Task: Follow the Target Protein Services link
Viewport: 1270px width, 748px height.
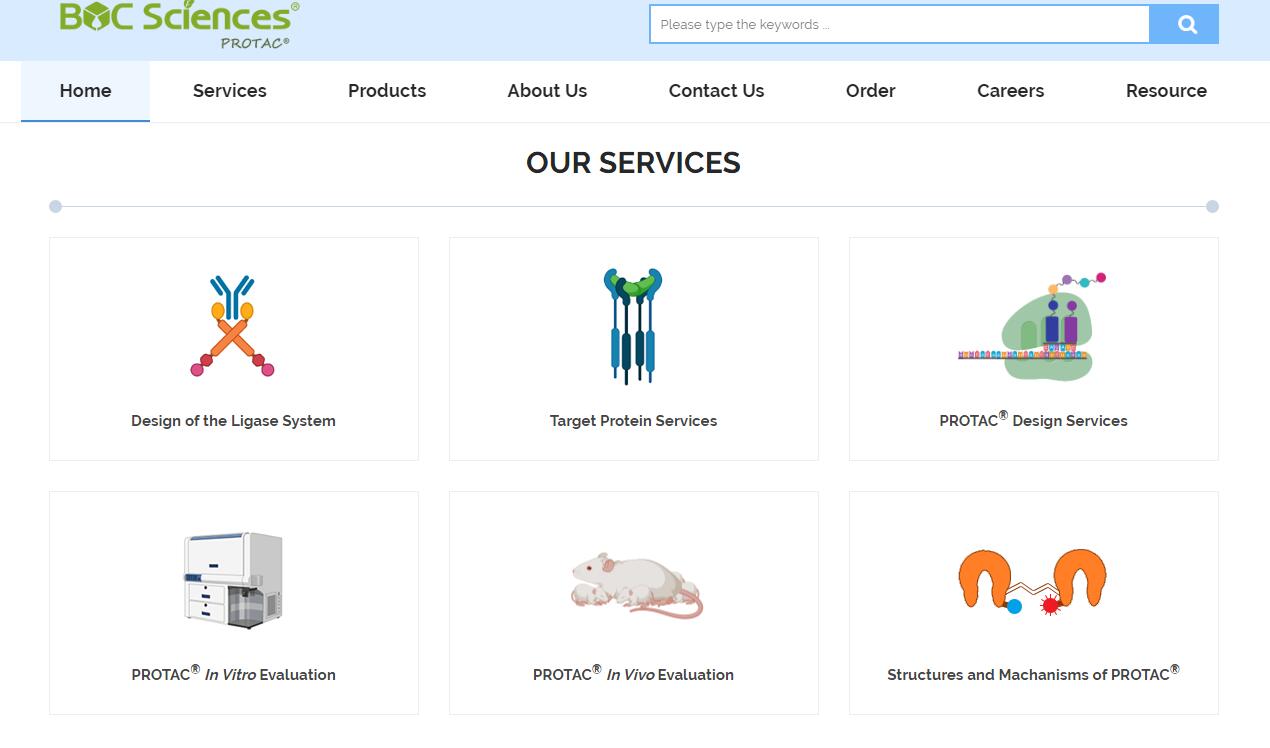Action: pyautogui.click(x=633, y=421)
